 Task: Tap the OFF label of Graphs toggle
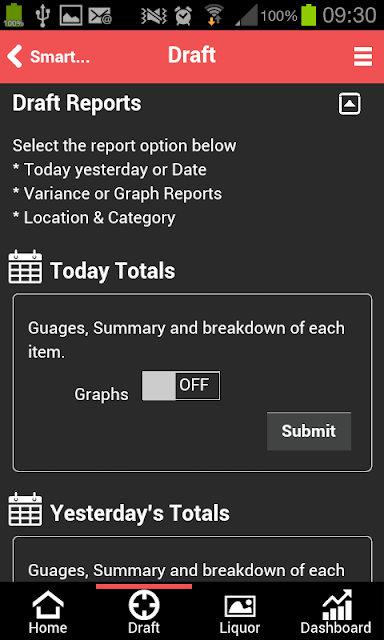coord(194,385)
